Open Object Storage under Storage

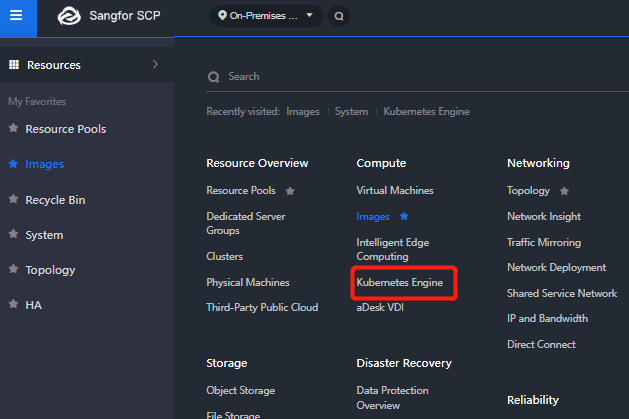tap(241, 391)
